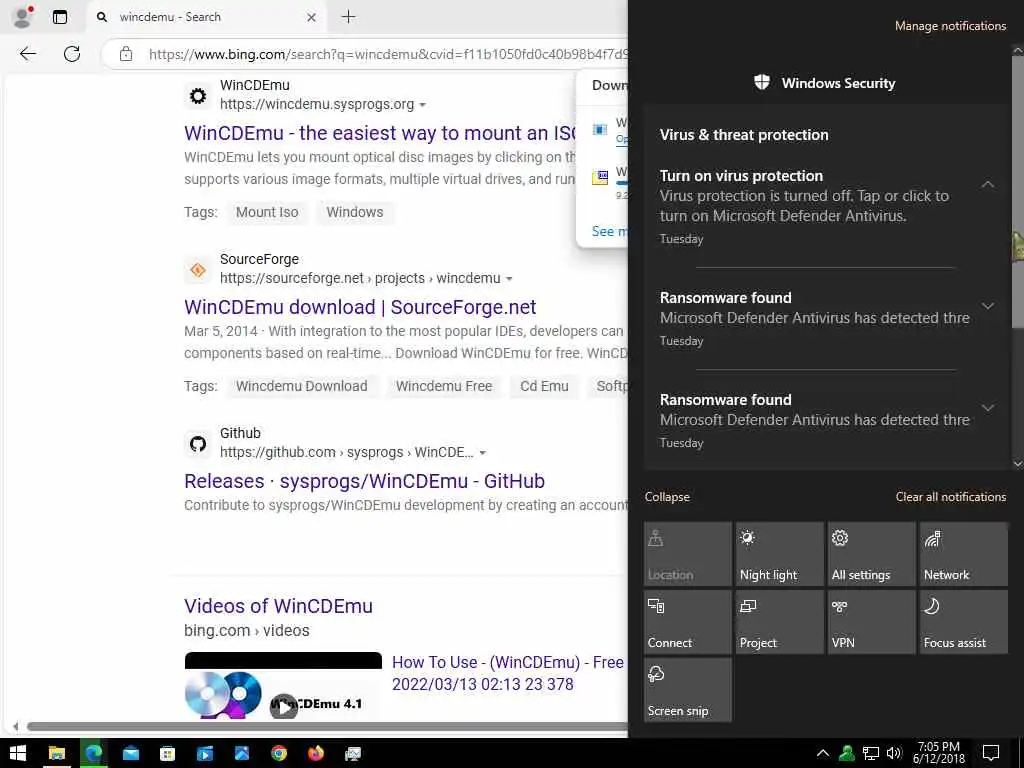Open the network tray icon
Viewport: 1024px width, 768px height.
tap(871, 754)
